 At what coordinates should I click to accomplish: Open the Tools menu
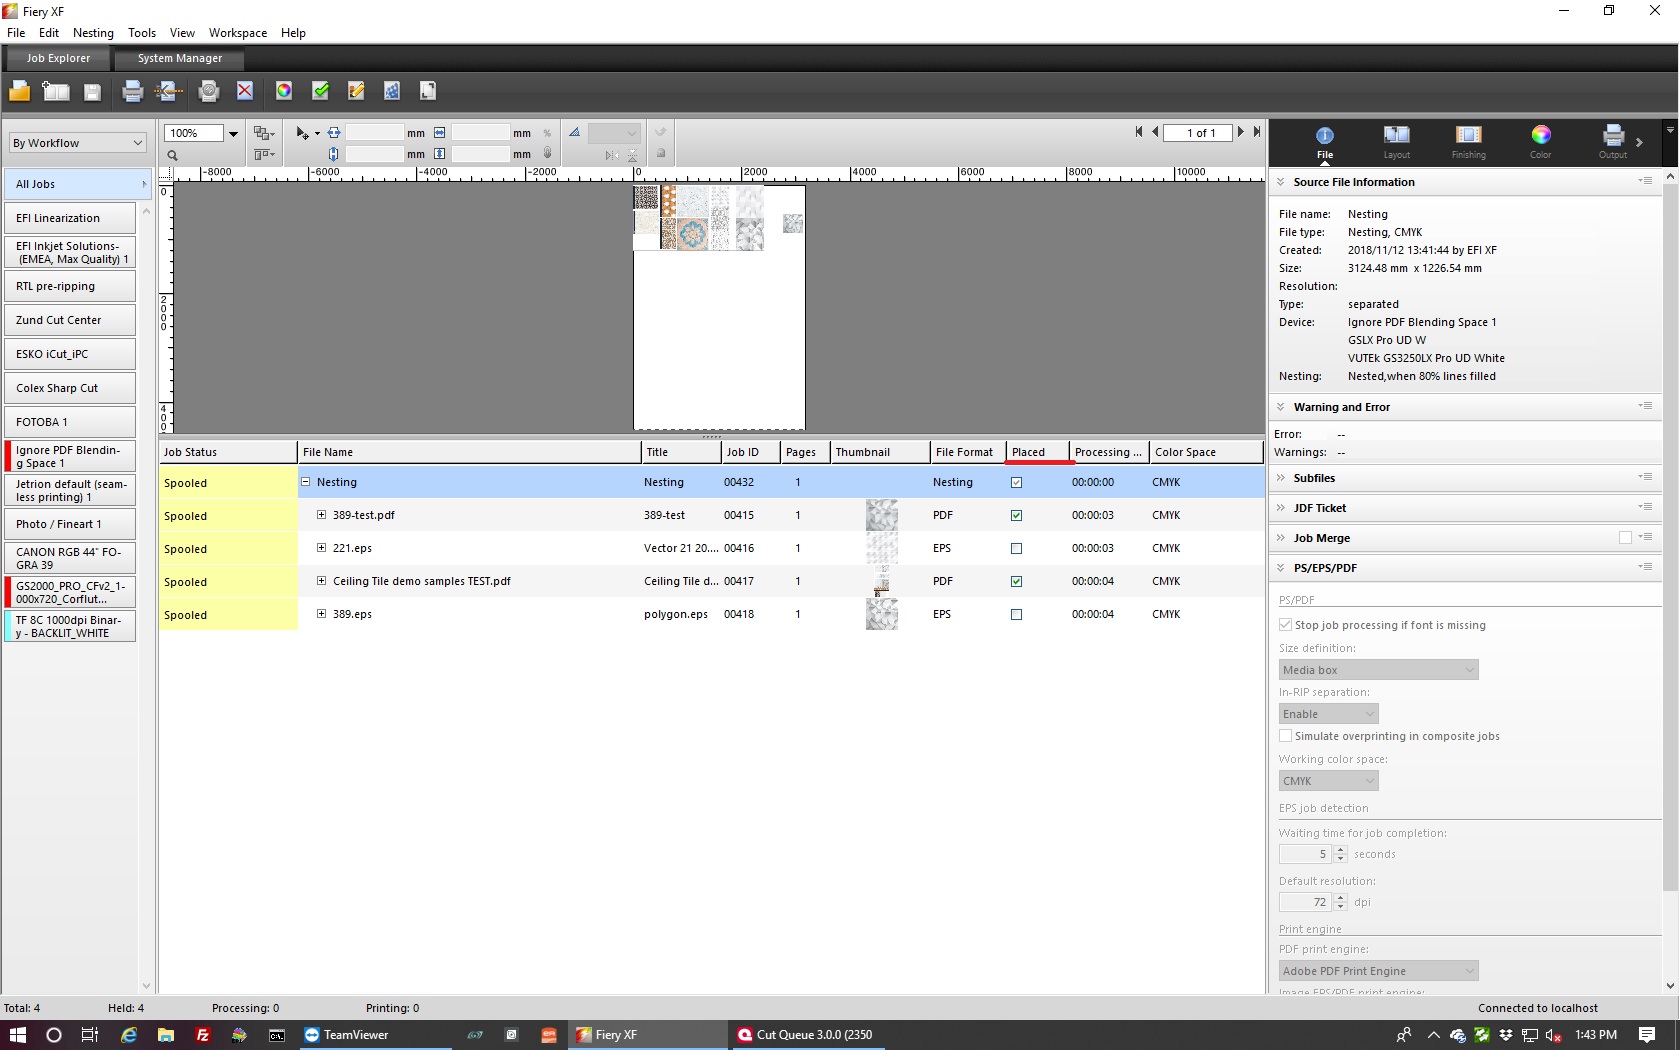point(142,33)
